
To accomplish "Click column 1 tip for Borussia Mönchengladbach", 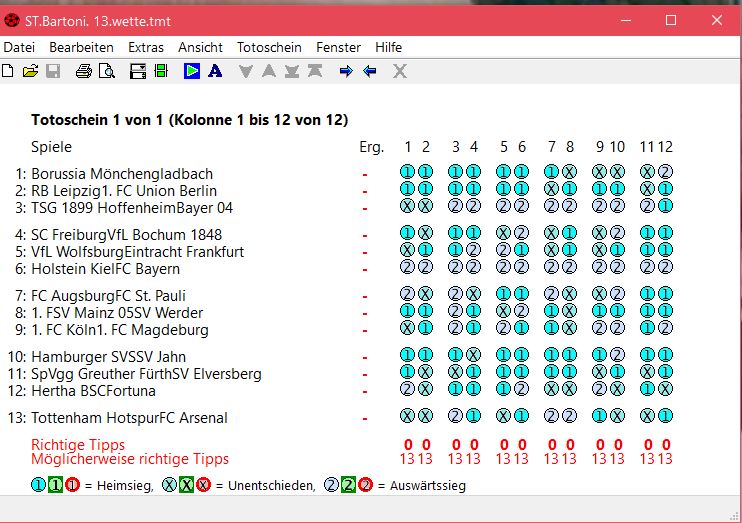I will click(407, 171).
